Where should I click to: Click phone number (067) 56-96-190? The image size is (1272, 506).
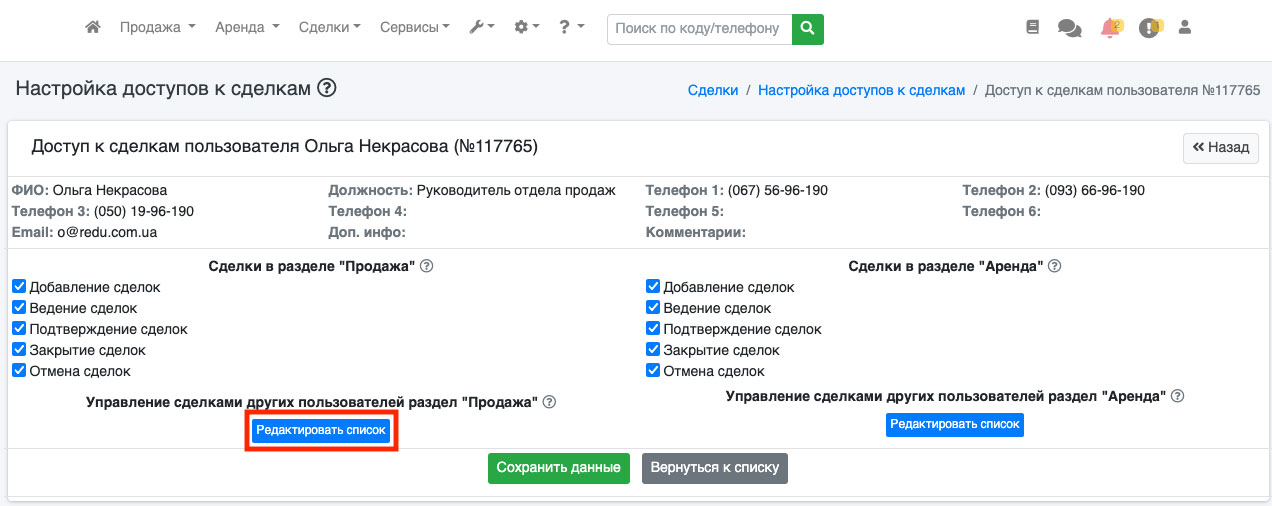point(778,190)
